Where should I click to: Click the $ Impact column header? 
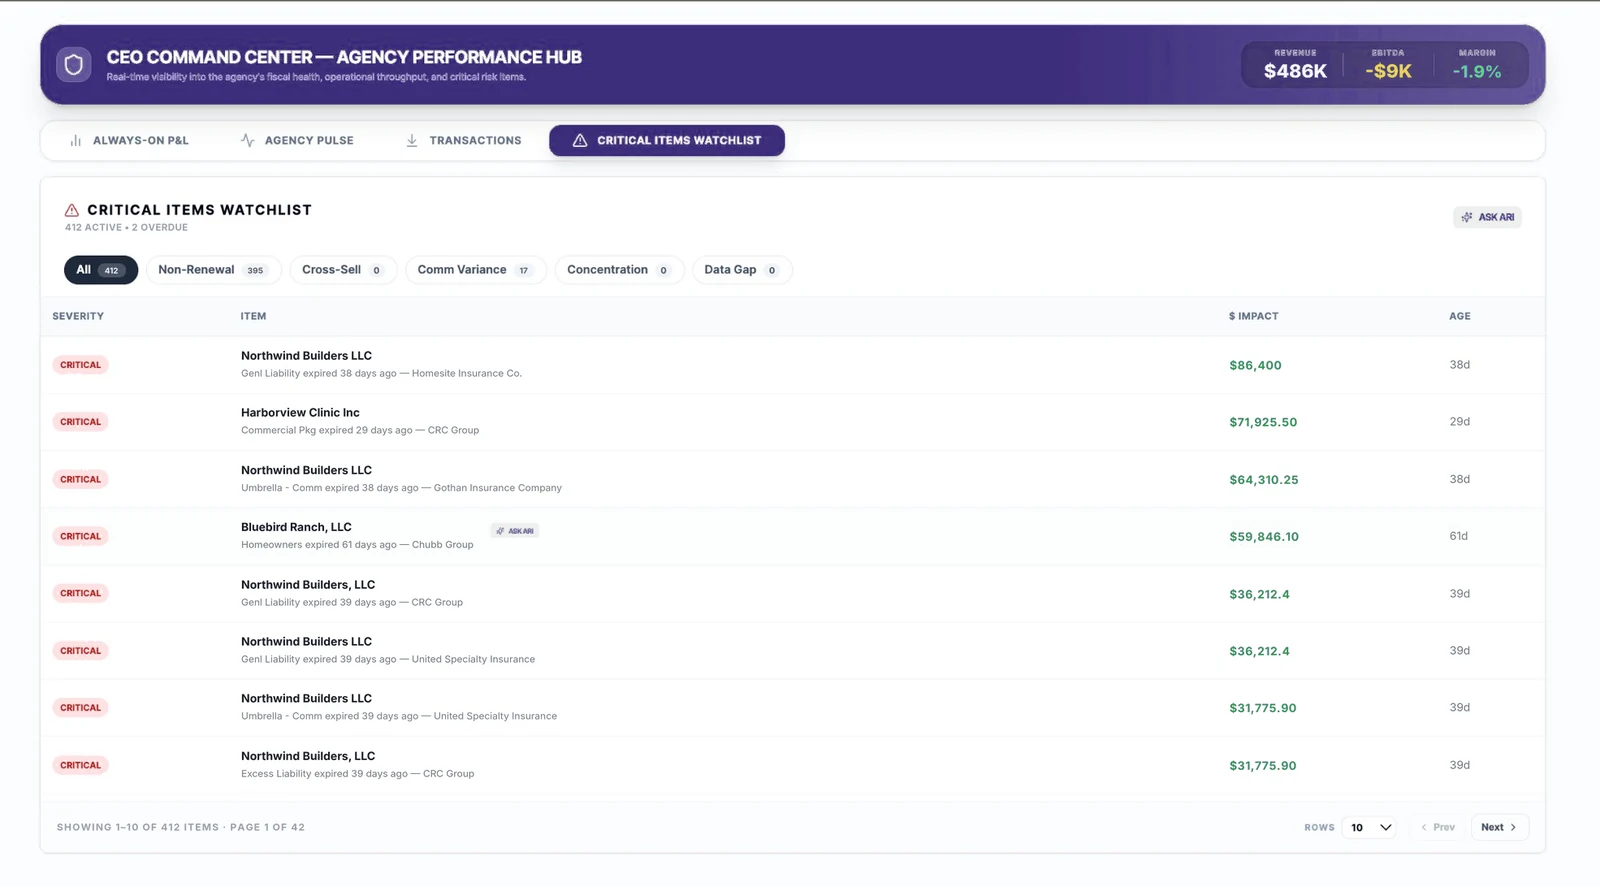click(1253, 316)
